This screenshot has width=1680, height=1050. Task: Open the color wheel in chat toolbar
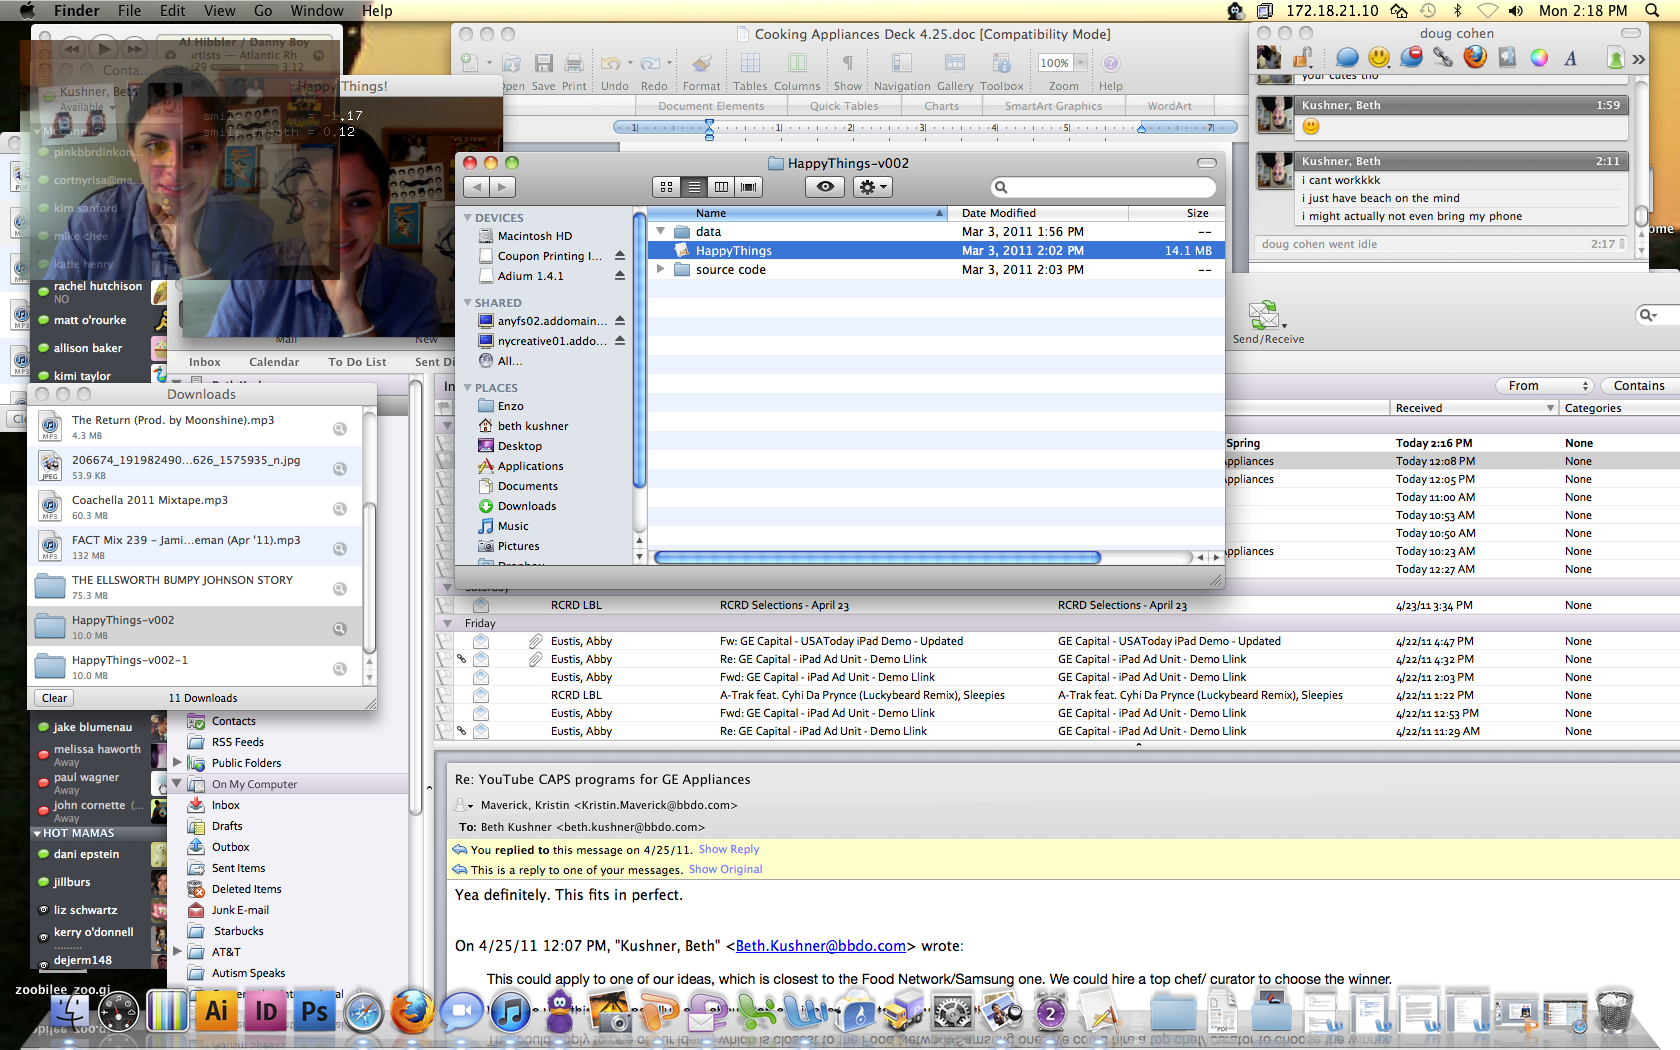click(x=1539, y=57)
